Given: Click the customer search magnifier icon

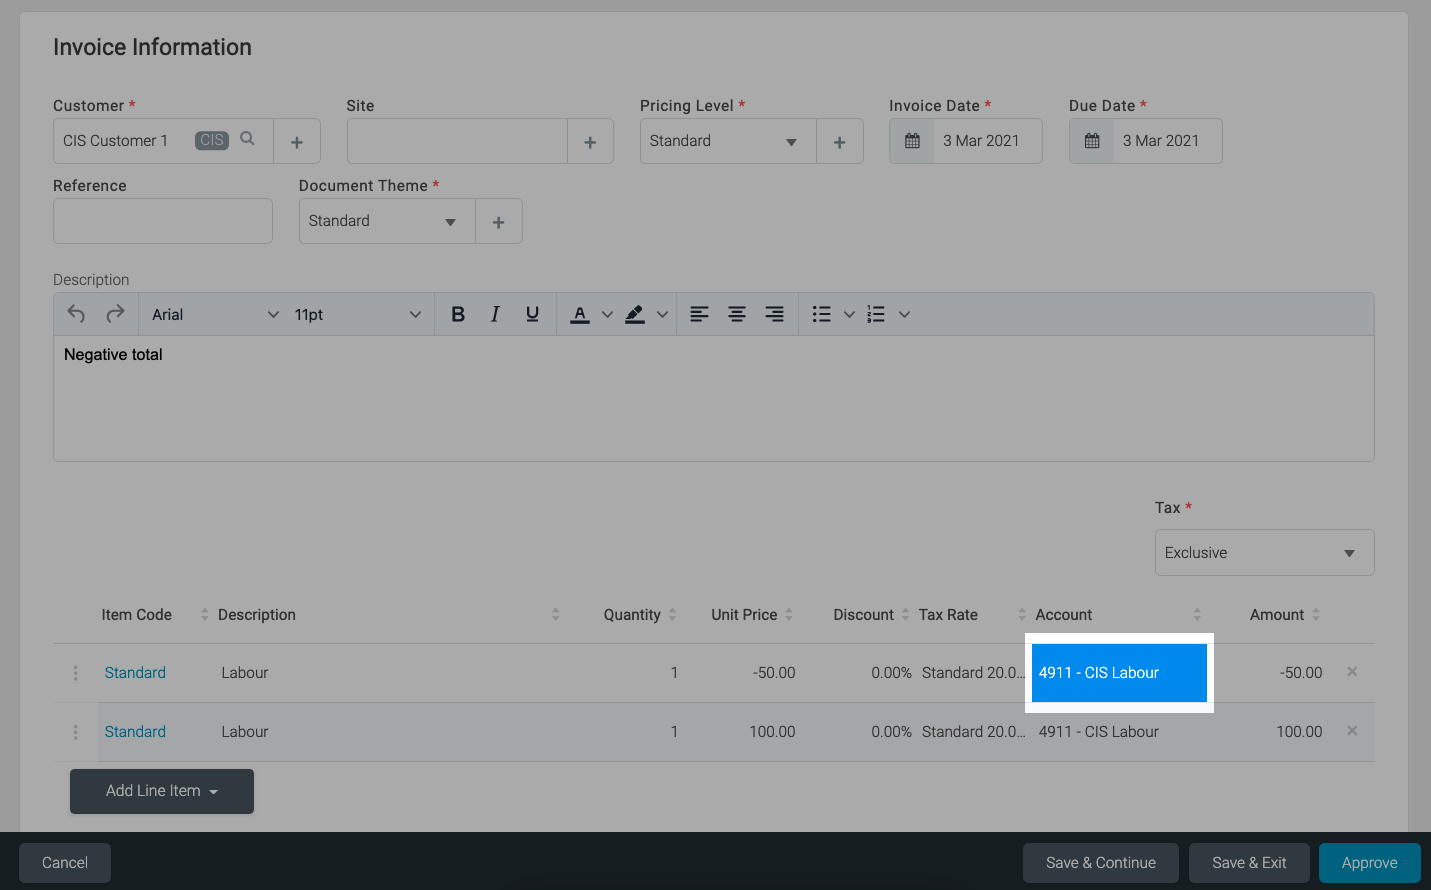Looking at the screenshot, I should [247, 139].
